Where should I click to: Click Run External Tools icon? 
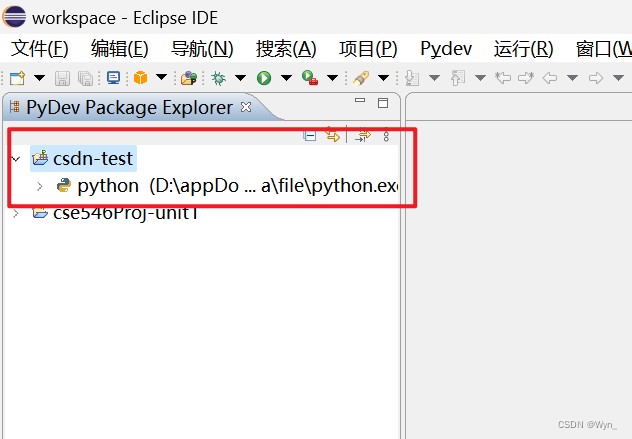pyautogui.click(x=310, y=77)
